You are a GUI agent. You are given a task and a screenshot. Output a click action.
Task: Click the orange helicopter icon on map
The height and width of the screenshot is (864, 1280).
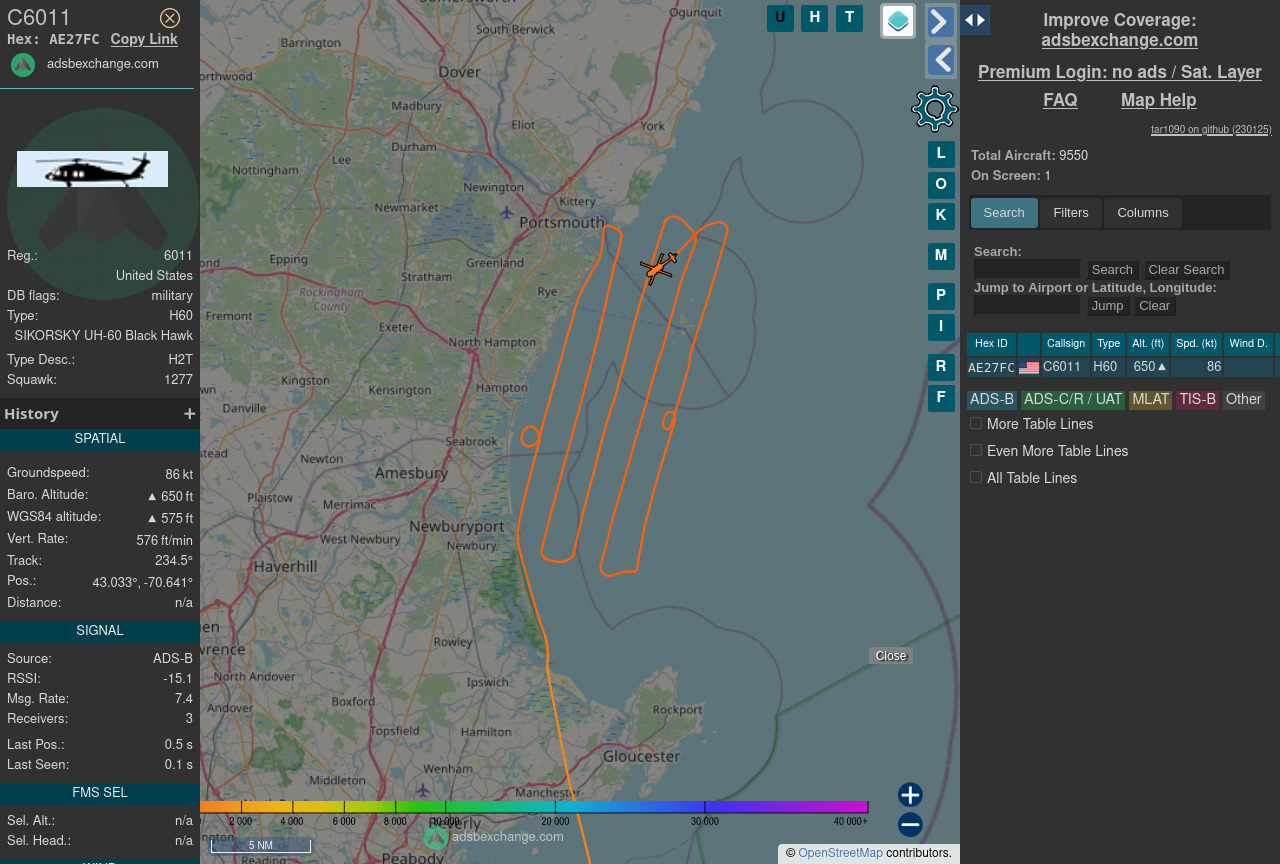click(x=658, y=267)
